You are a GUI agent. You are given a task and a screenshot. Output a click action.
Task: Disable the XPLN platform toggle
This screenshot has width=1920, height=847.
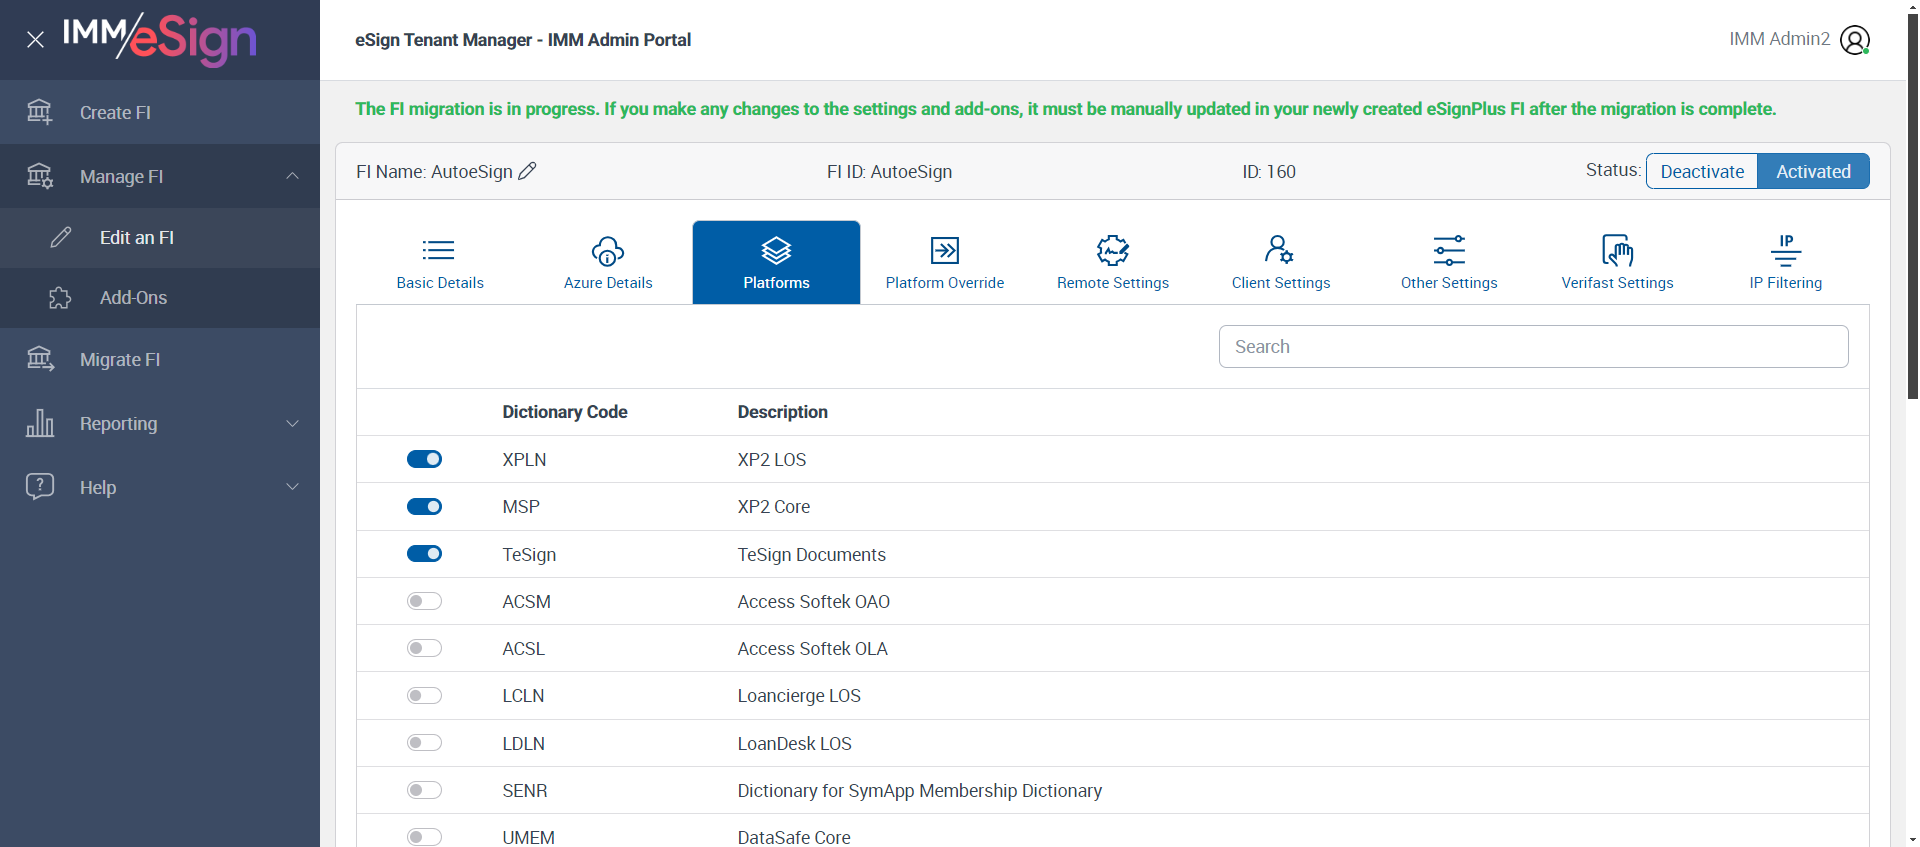tap(424, 459)
